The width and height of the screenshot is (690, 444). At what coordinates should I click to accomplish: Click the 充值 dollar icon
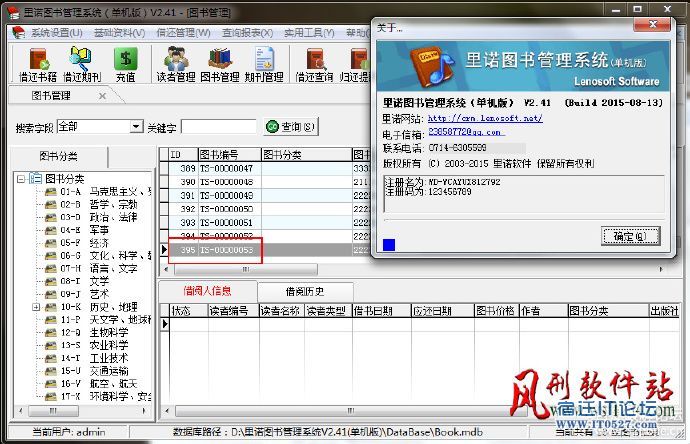[x=125, y=65]
